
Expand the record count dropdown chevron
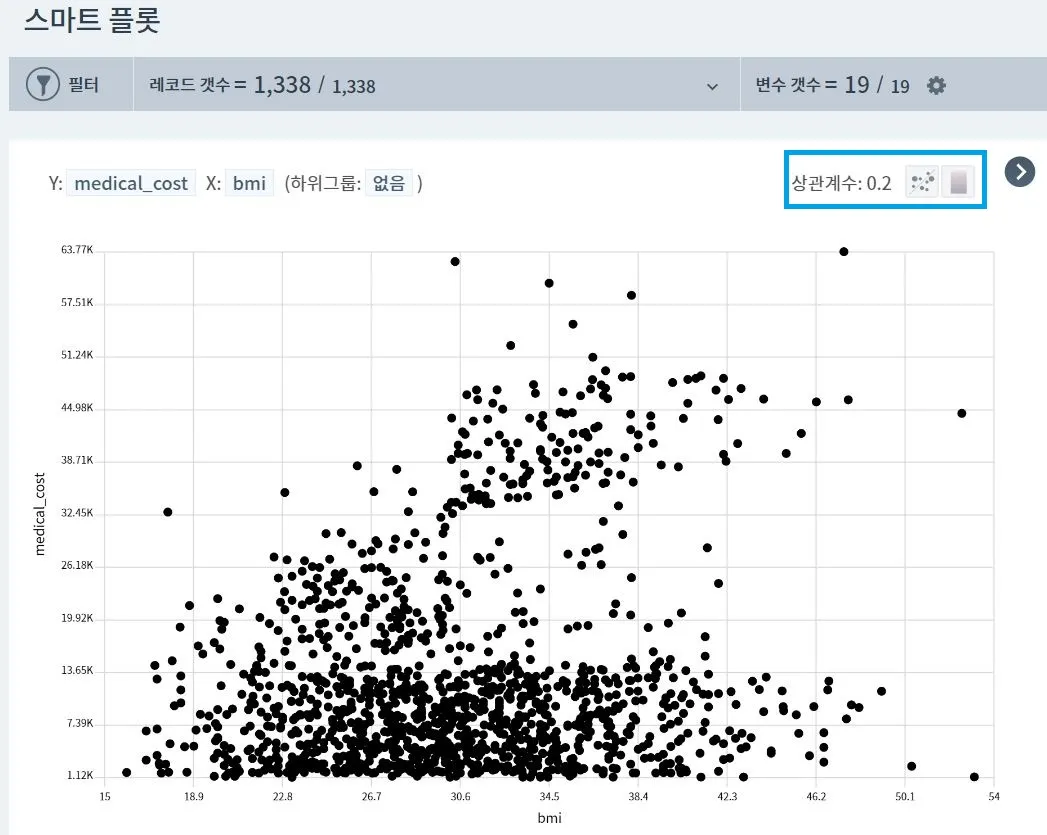point(712,87)
